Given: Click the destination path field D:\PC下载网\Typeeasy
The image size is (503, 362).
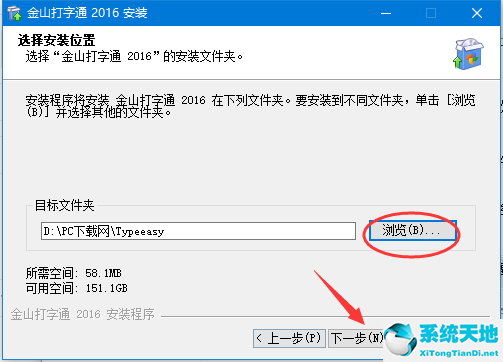Looking at the screenshot, I should pyautogui.click(x=198, y=231).
